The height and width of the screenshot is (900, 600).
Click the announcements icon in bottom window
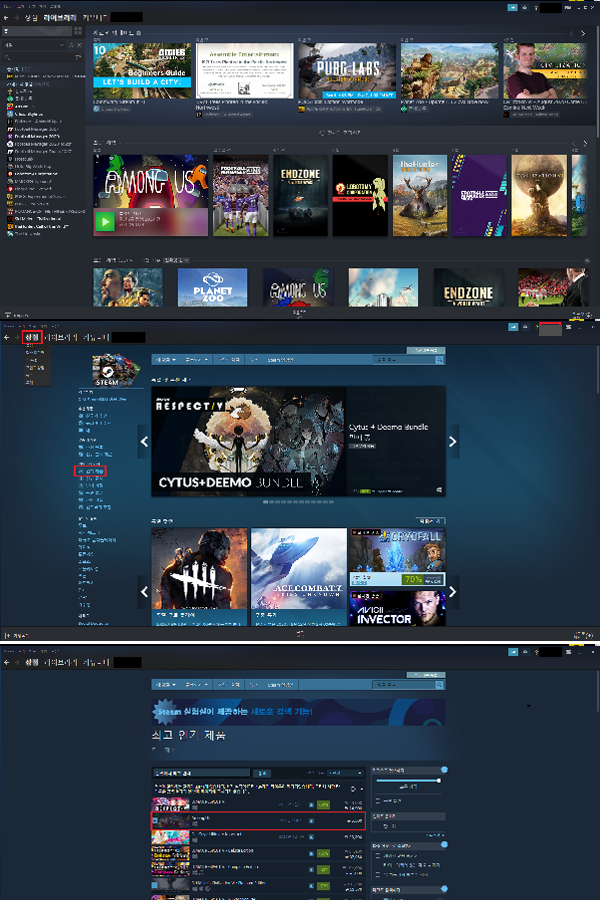(513, 652)
